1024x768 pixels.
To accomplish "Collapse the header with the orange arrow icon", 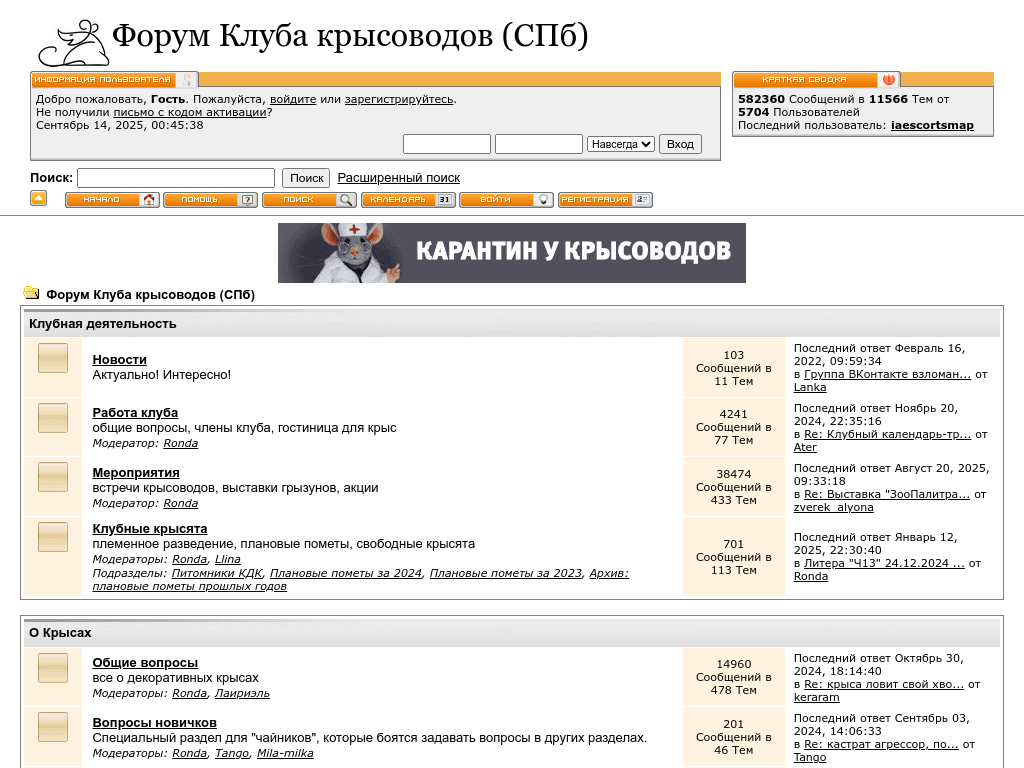I will pos(38,198).
